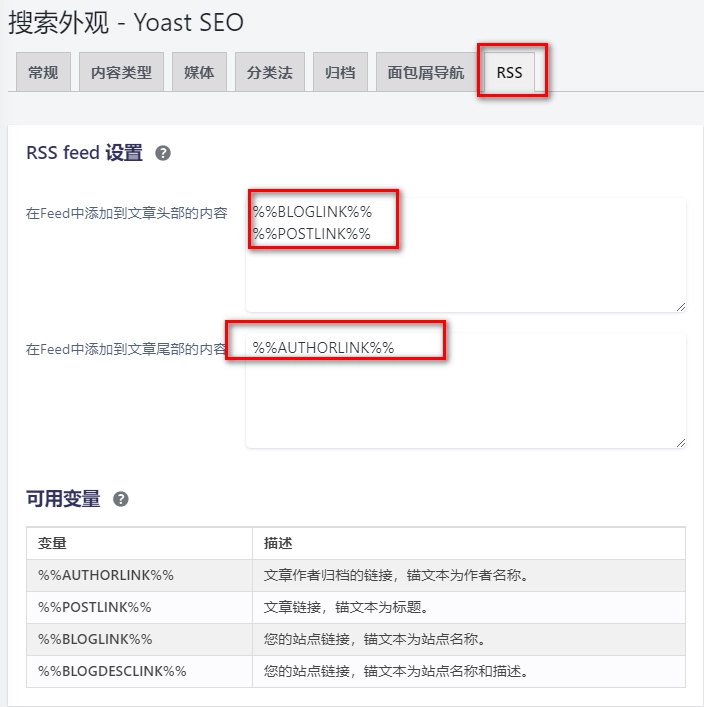This screenshot has width=704, height=707.
Task: Select the RSS tab
Action: tap(510, 72)
